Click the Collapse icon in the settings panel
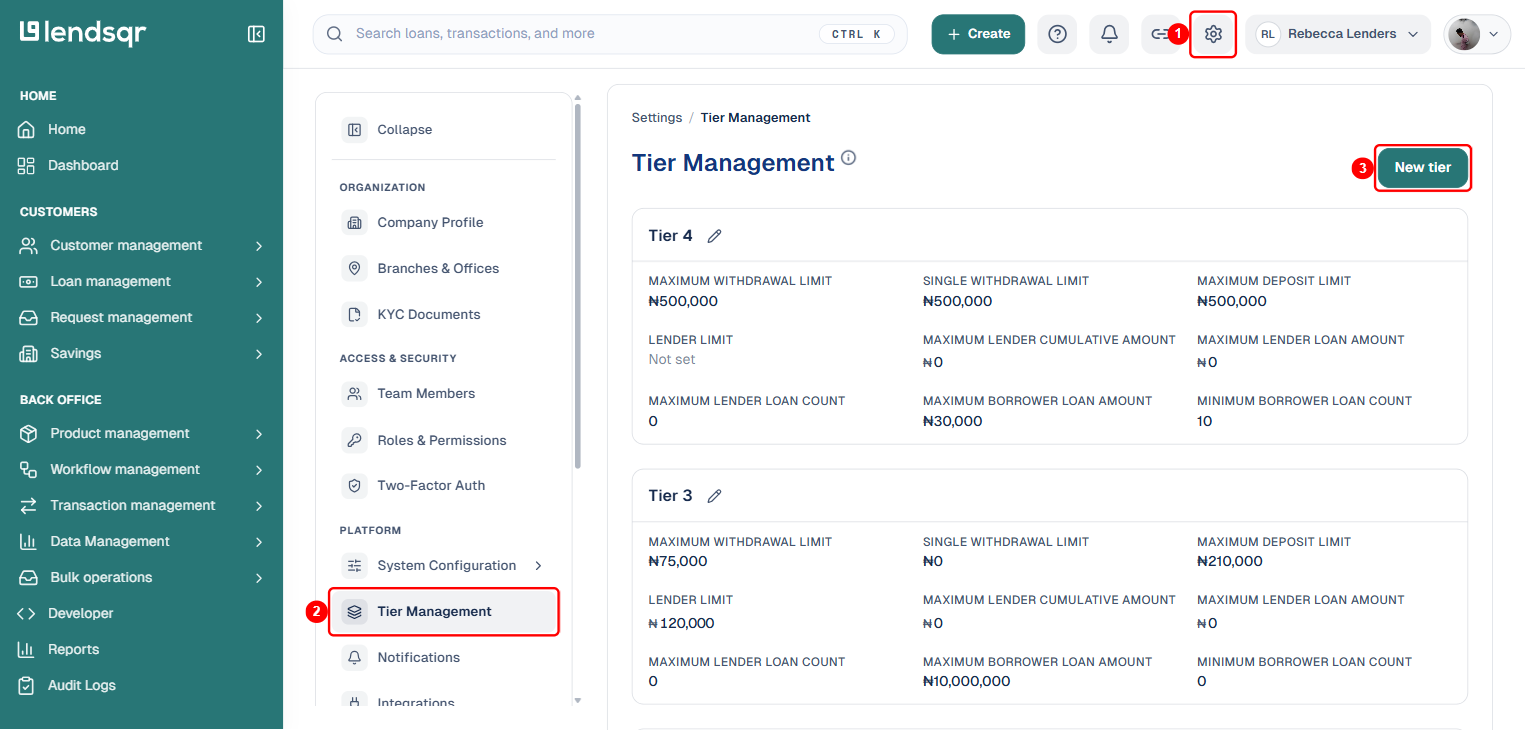Screen dimensions: 1535x730 coord(354,130)
